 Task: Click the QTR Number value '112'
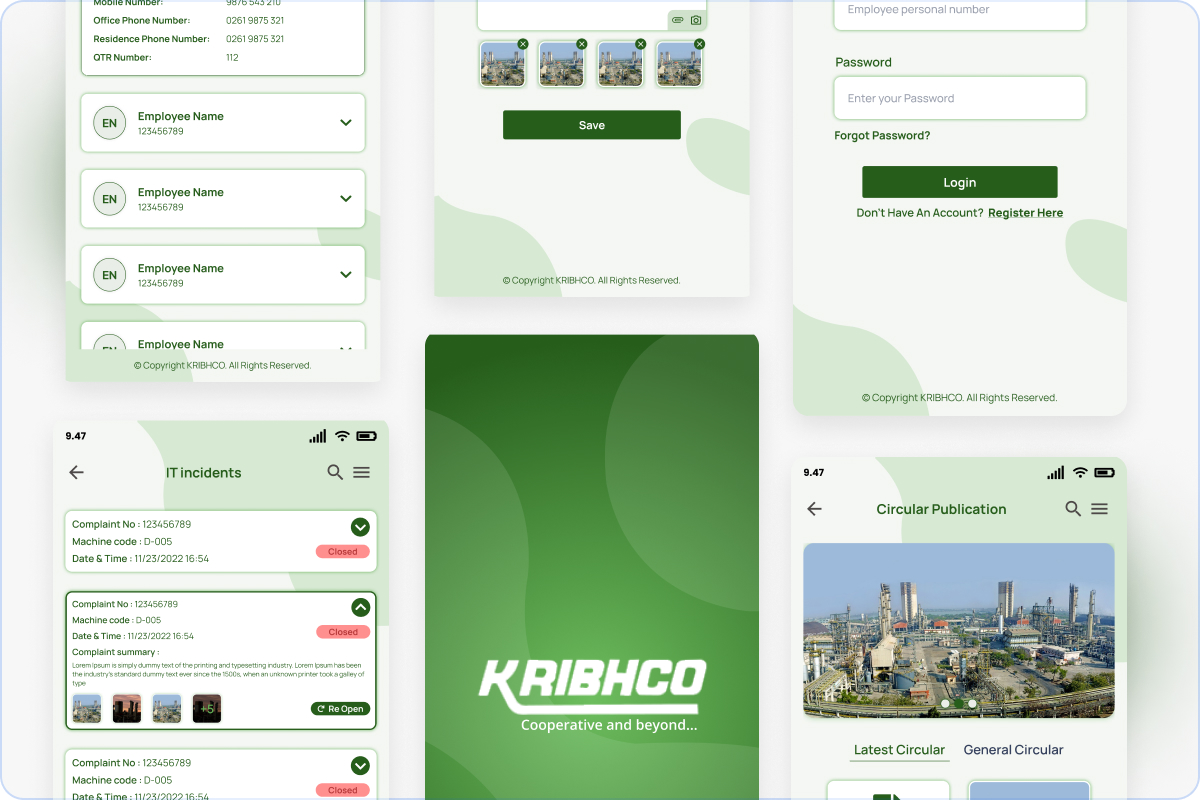coord(232,58)
